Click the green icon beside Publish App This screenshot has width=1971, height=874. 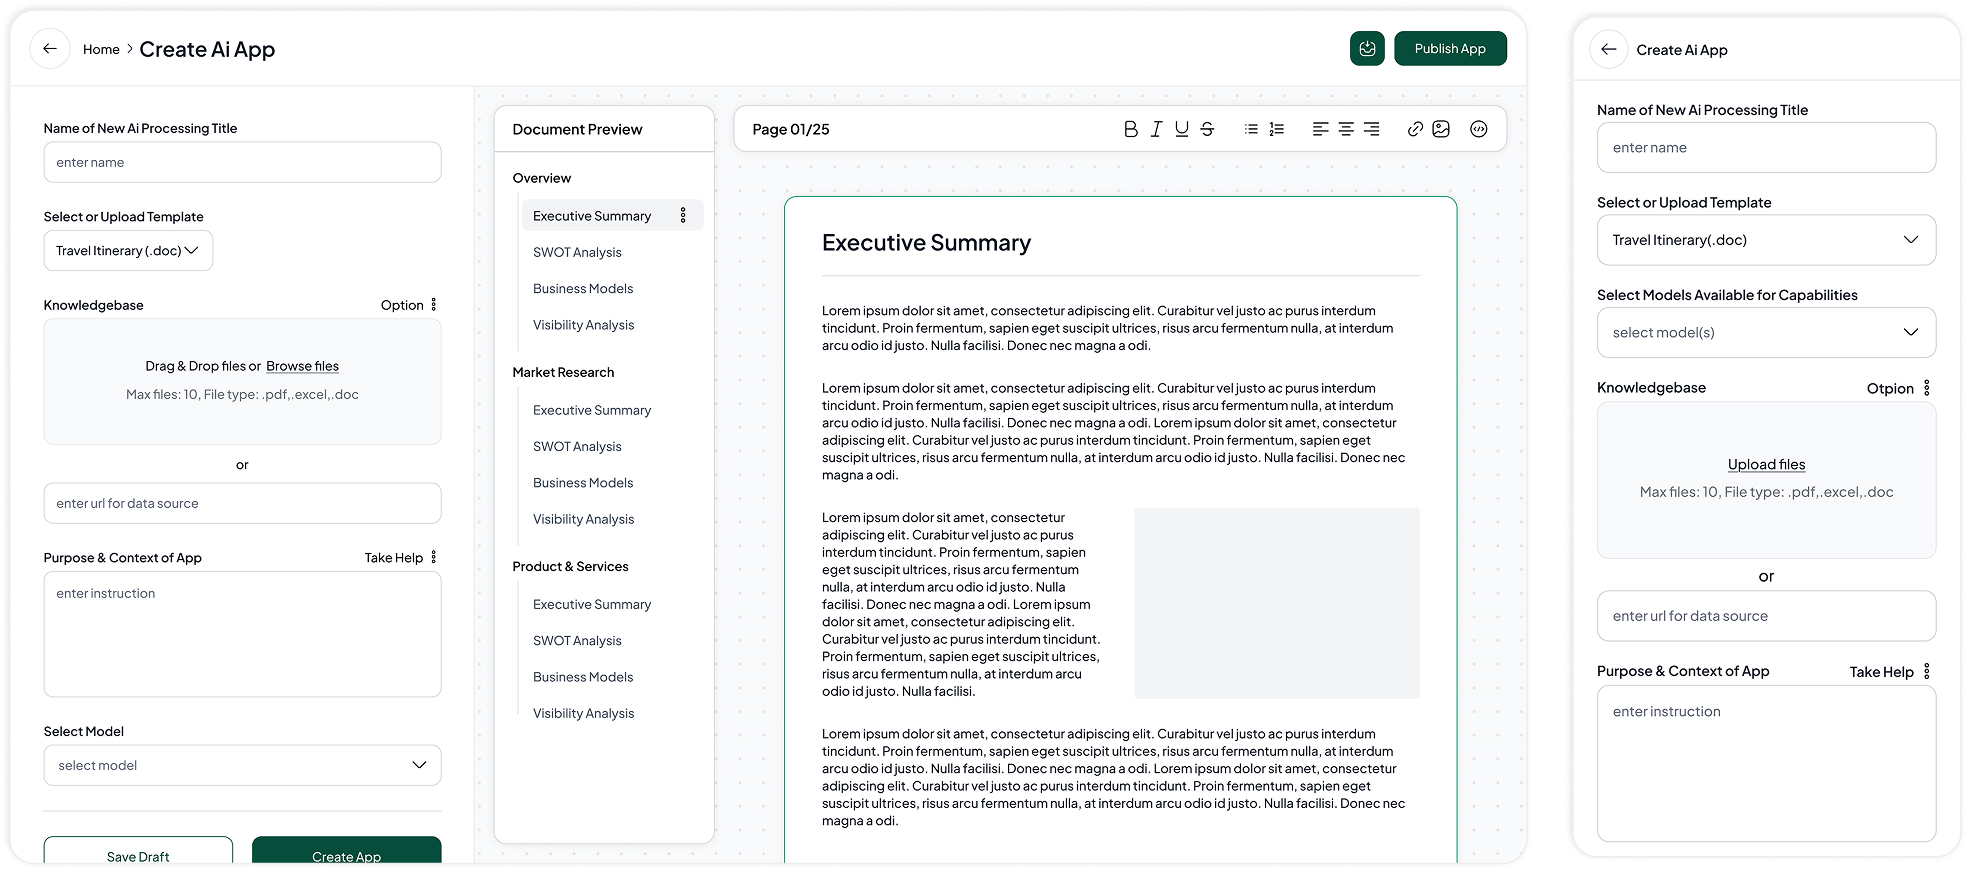1367,49
